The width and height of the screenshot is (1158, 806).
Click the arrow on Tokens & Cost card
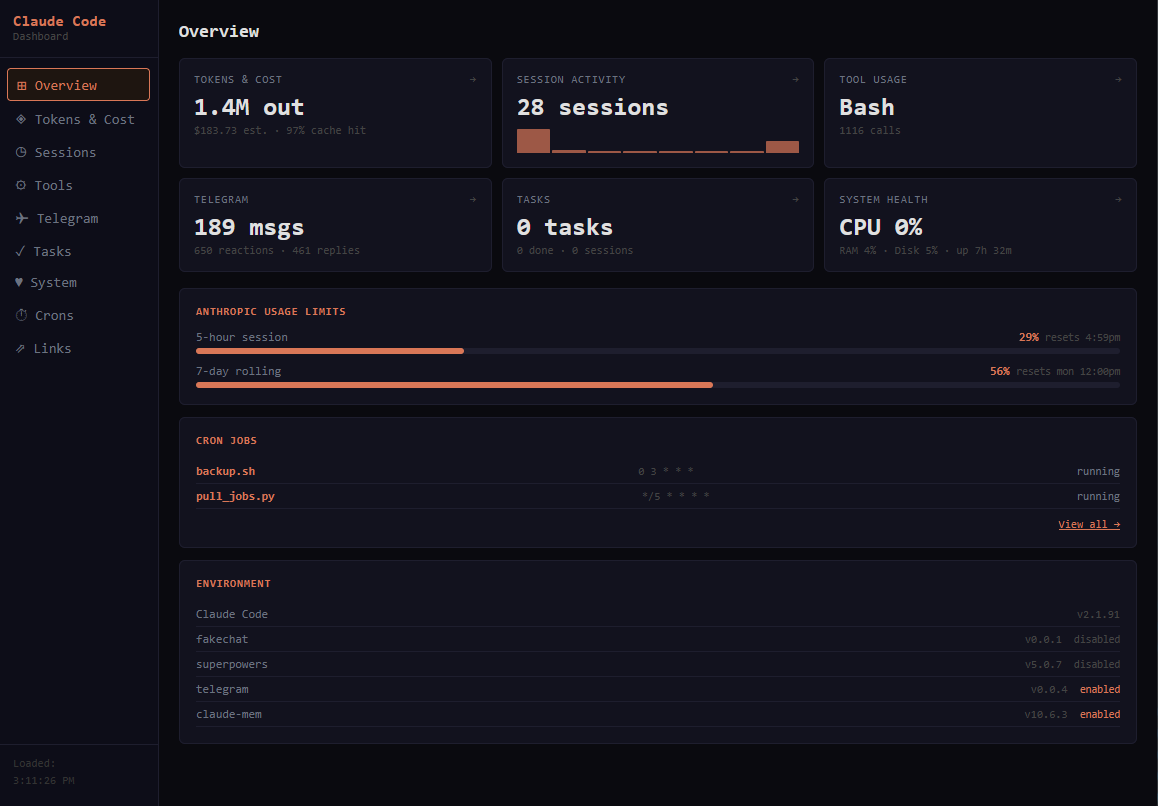[x=473, y=79]
